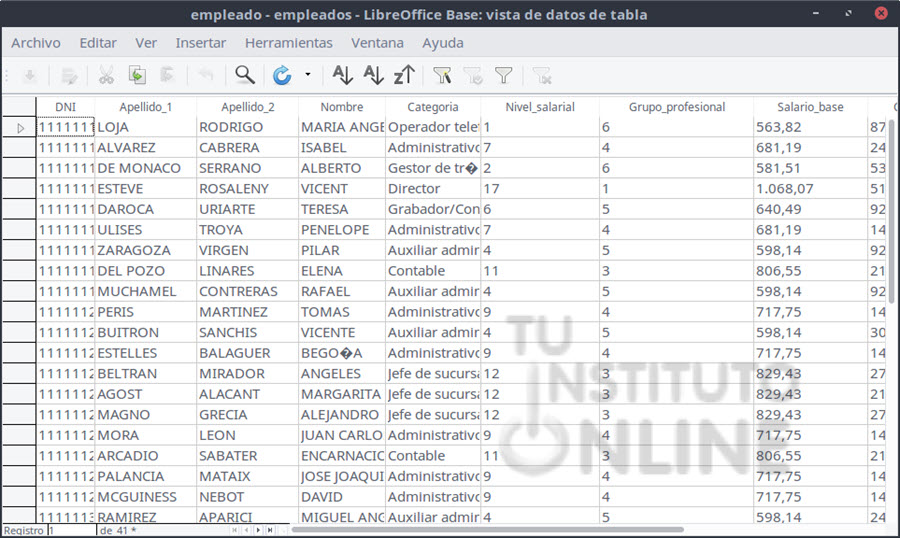
Task: Click the Salario_base column header
Action: [x=810, y=107]
